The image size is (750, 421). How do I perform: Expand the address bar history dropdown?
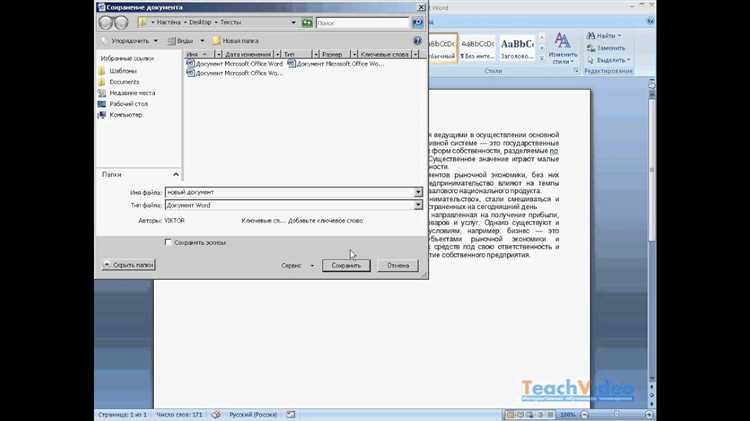pyautogui.click(x=293, y=22)
